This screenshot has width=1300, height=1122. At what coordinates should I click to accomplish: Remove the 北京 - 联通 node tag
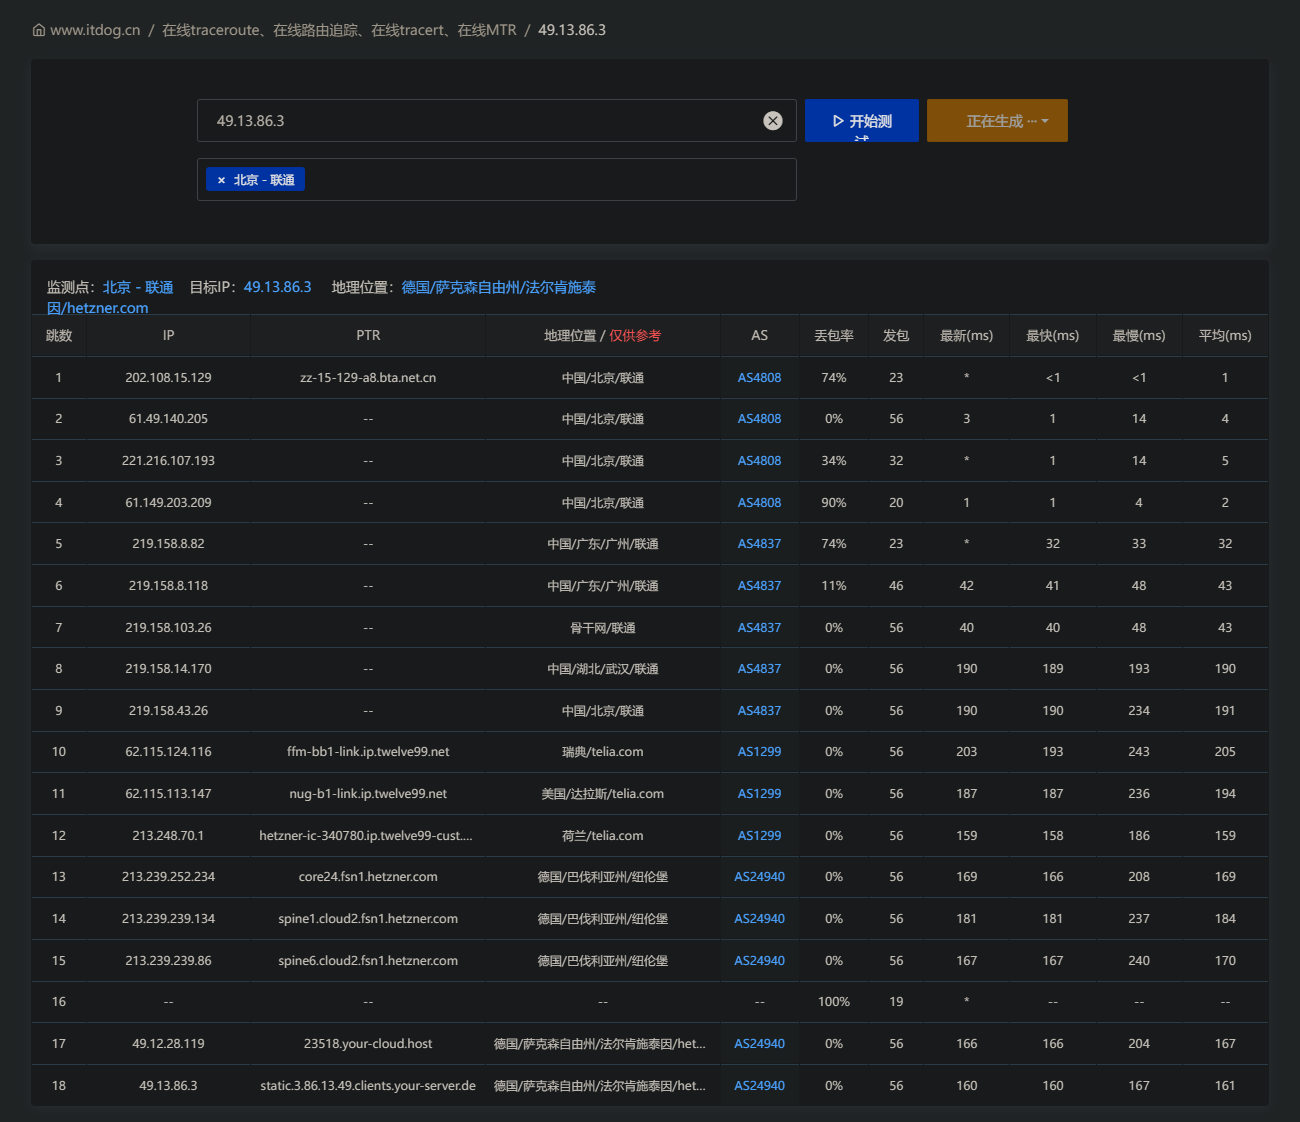click(x=221, y=180)
